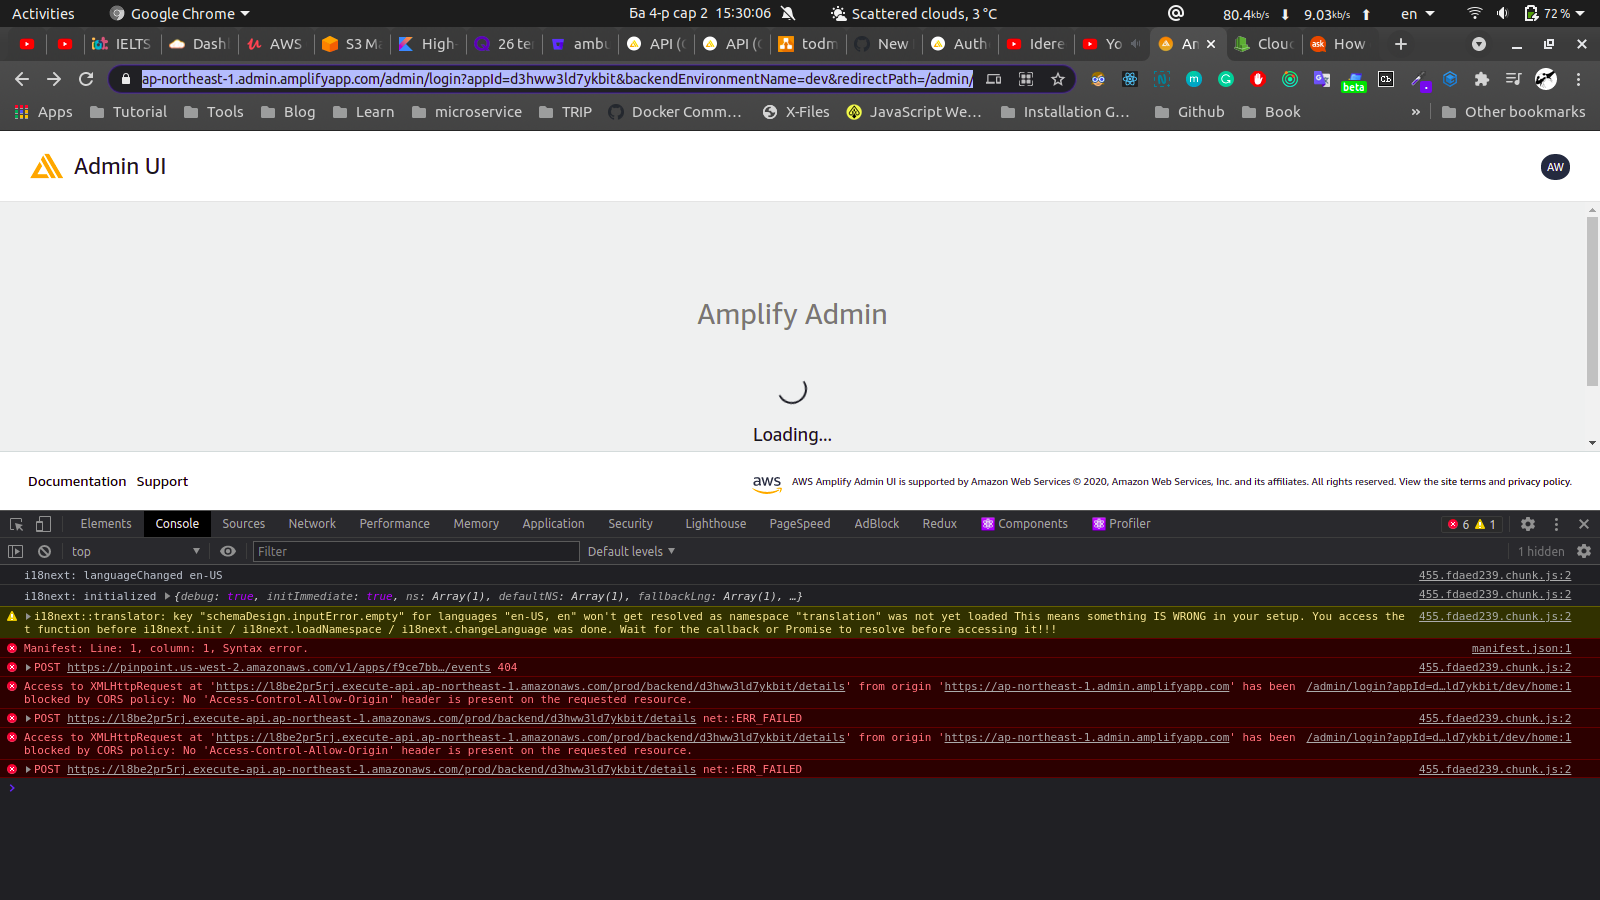The image size is (1600, 900).
Task: Click the Support link in footer
Action: click(x=162, y=482)
